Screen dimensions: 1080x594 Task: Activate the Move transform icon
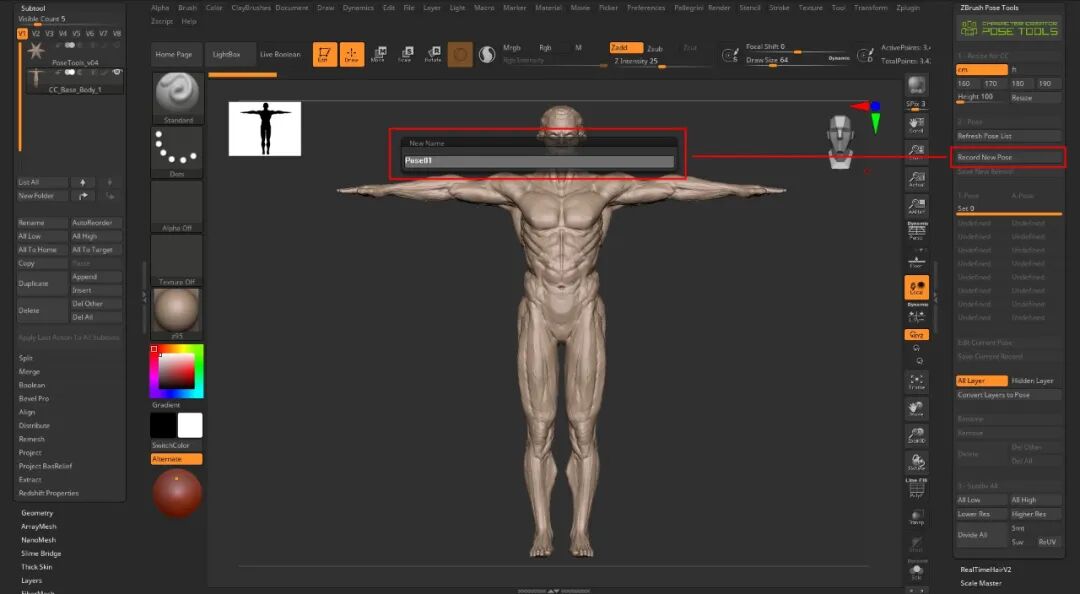(378, 54)
